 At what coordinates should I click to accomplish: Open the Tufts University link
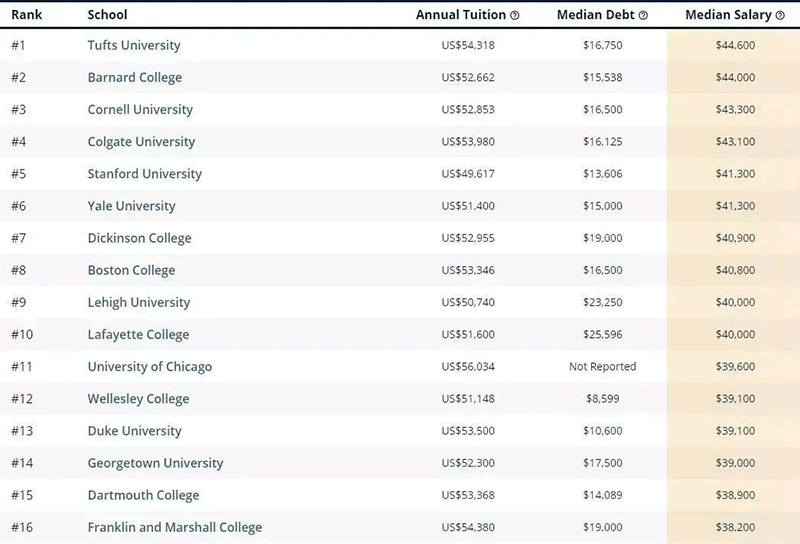click(134, 45)
